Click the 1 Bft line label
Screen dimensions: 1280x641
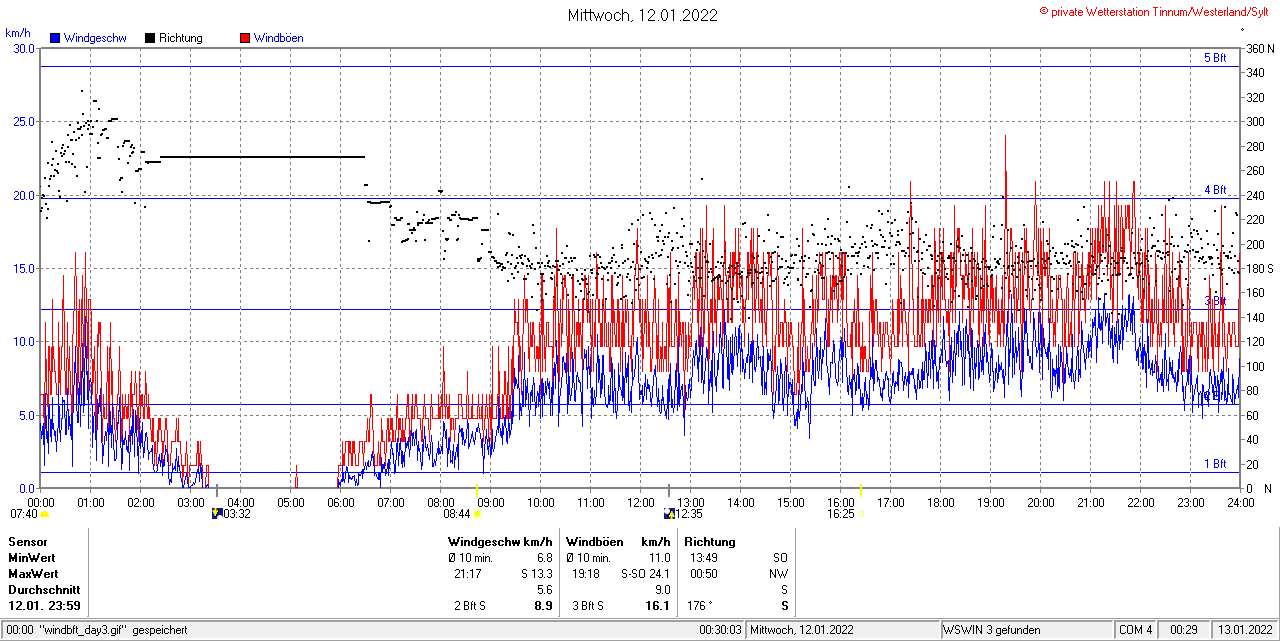pyautogui.click(x=1214, y=464)
